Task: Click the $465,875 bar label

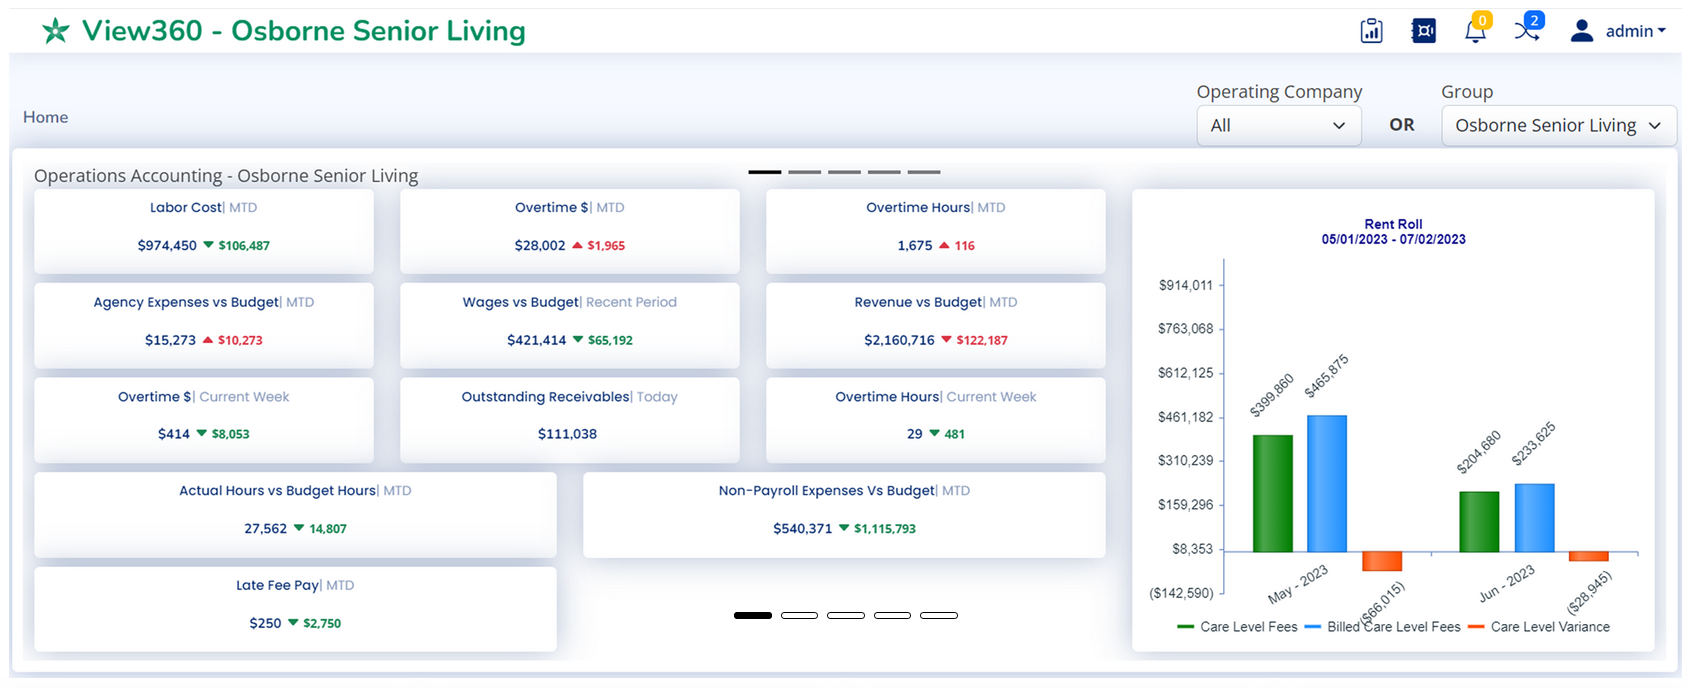Action: [1327, 377]
